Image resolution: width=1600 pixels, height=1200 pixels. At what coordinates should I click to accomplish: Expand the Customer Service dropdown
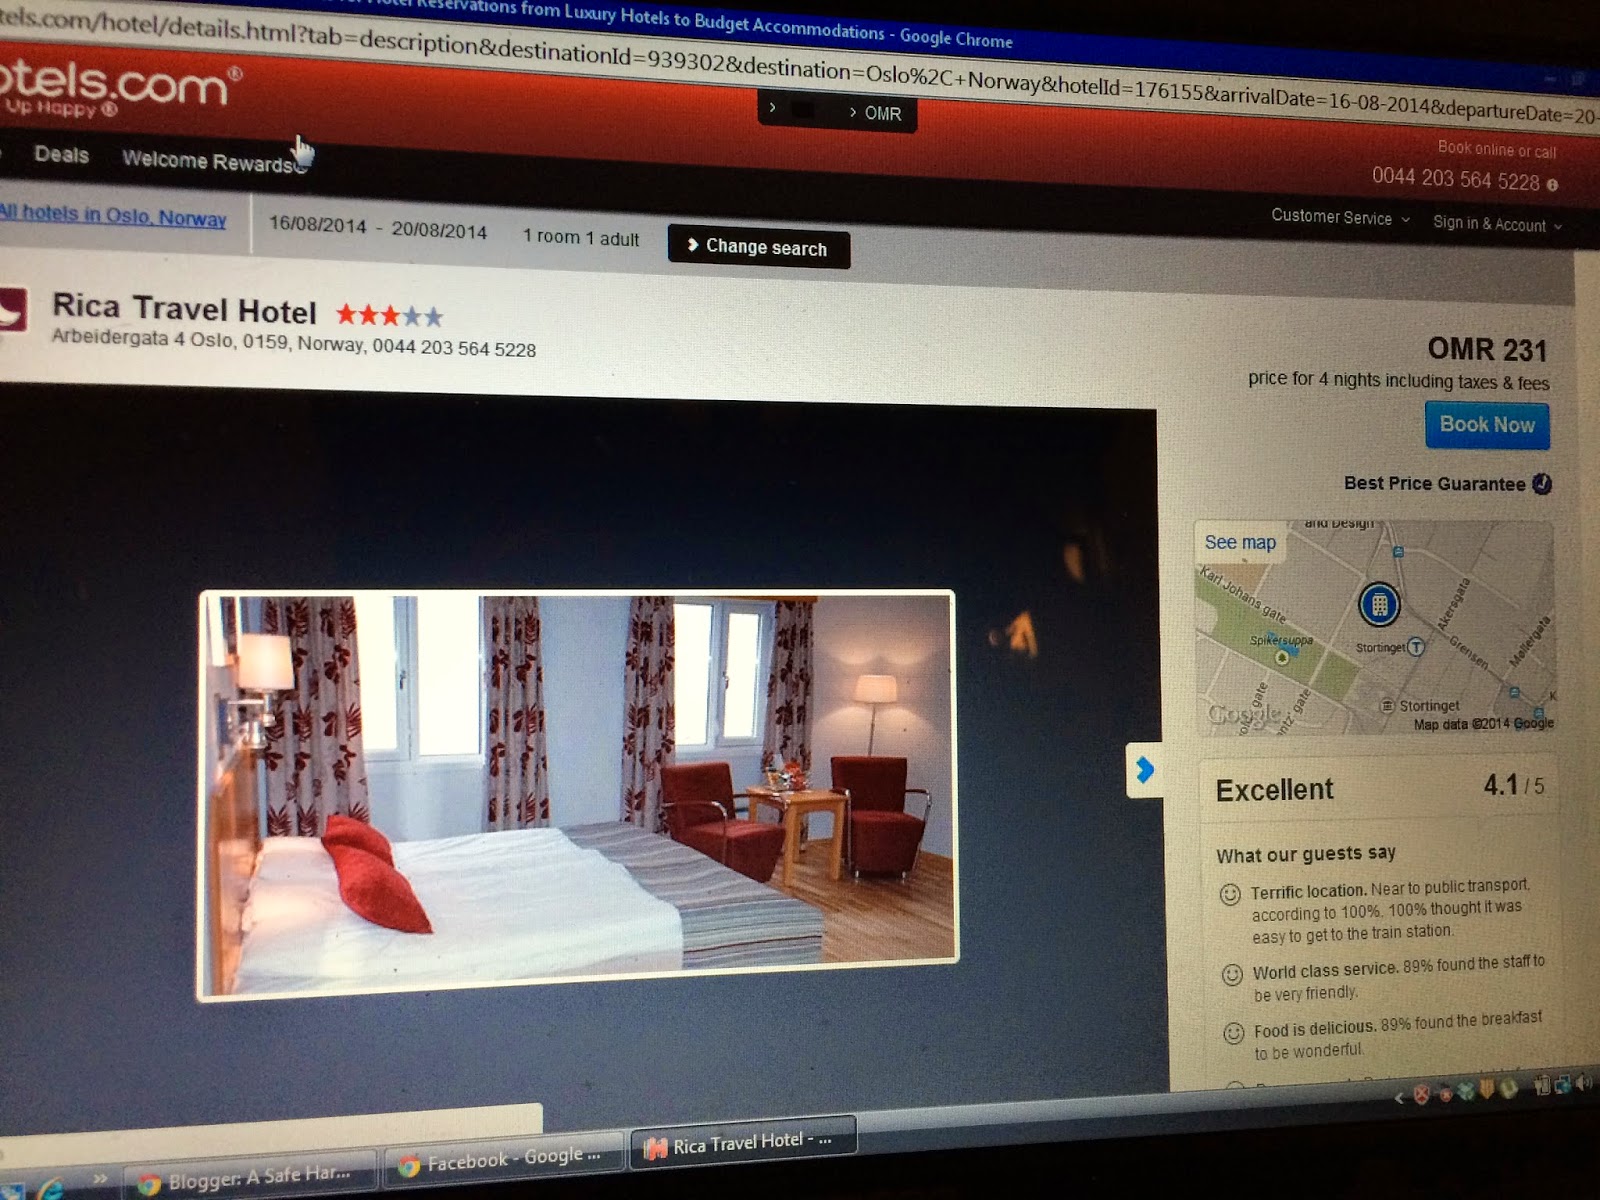pyautogui.click(x=1340, y=217)
